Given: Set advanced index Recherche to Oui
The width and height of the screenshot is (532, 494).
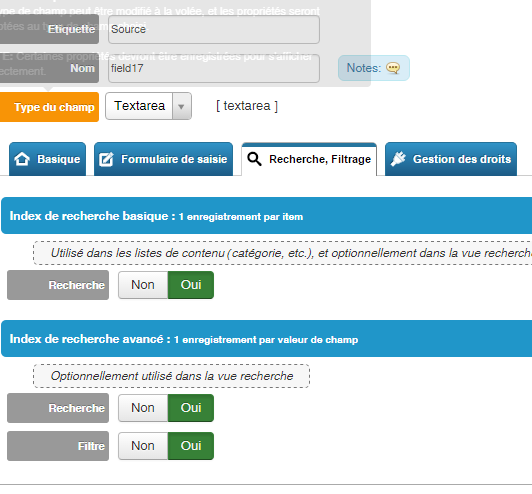Looking at the screenshot, I should tap(191, 408).
